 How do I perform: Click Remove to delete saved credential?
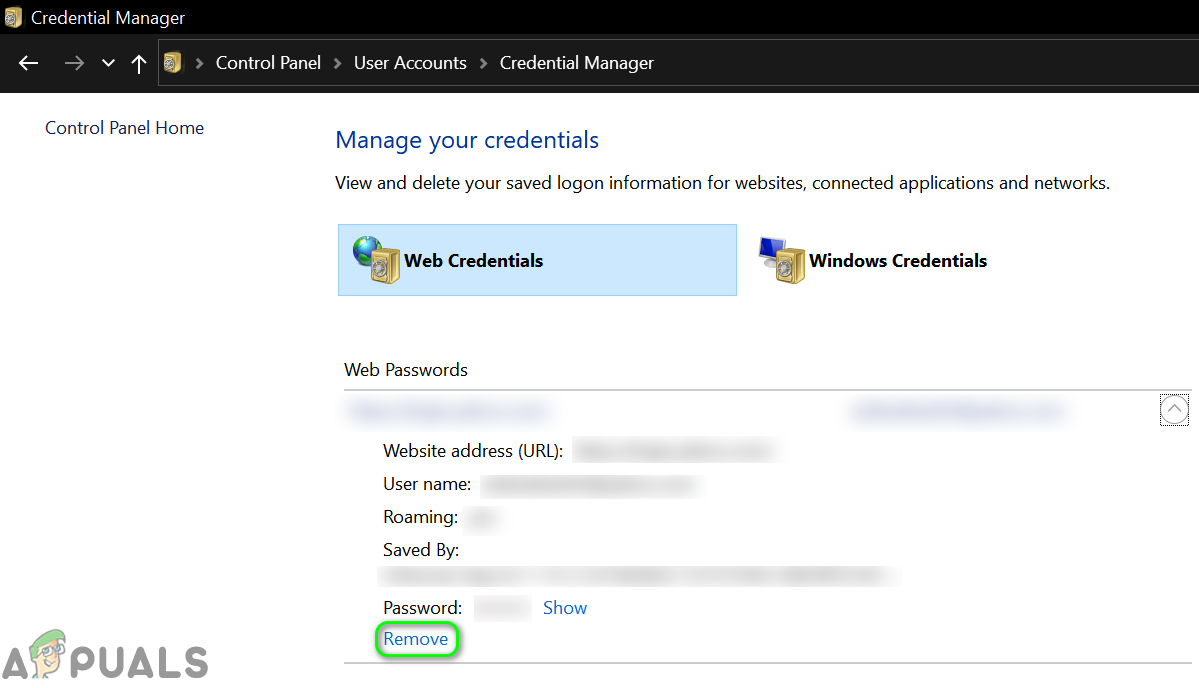[416, 639]
